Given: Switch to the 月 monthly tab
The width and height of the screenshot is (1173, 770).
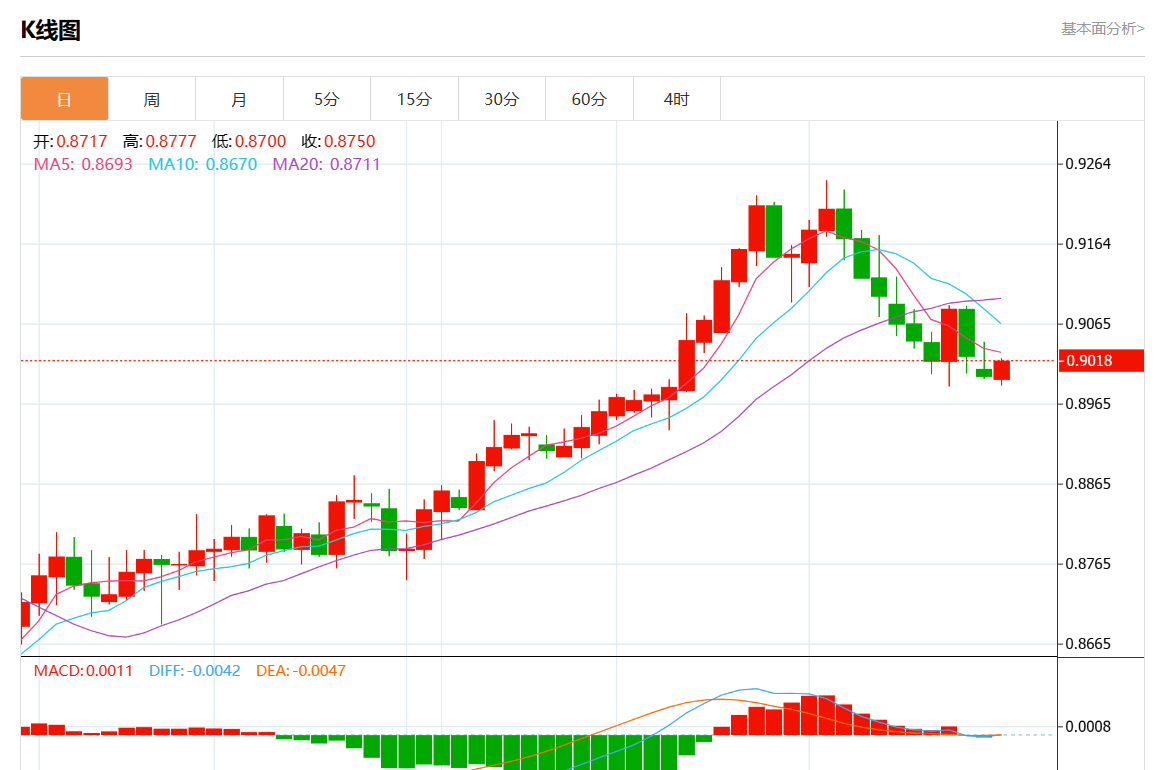Looking at the screenshot, I should [x=239, y=99].
